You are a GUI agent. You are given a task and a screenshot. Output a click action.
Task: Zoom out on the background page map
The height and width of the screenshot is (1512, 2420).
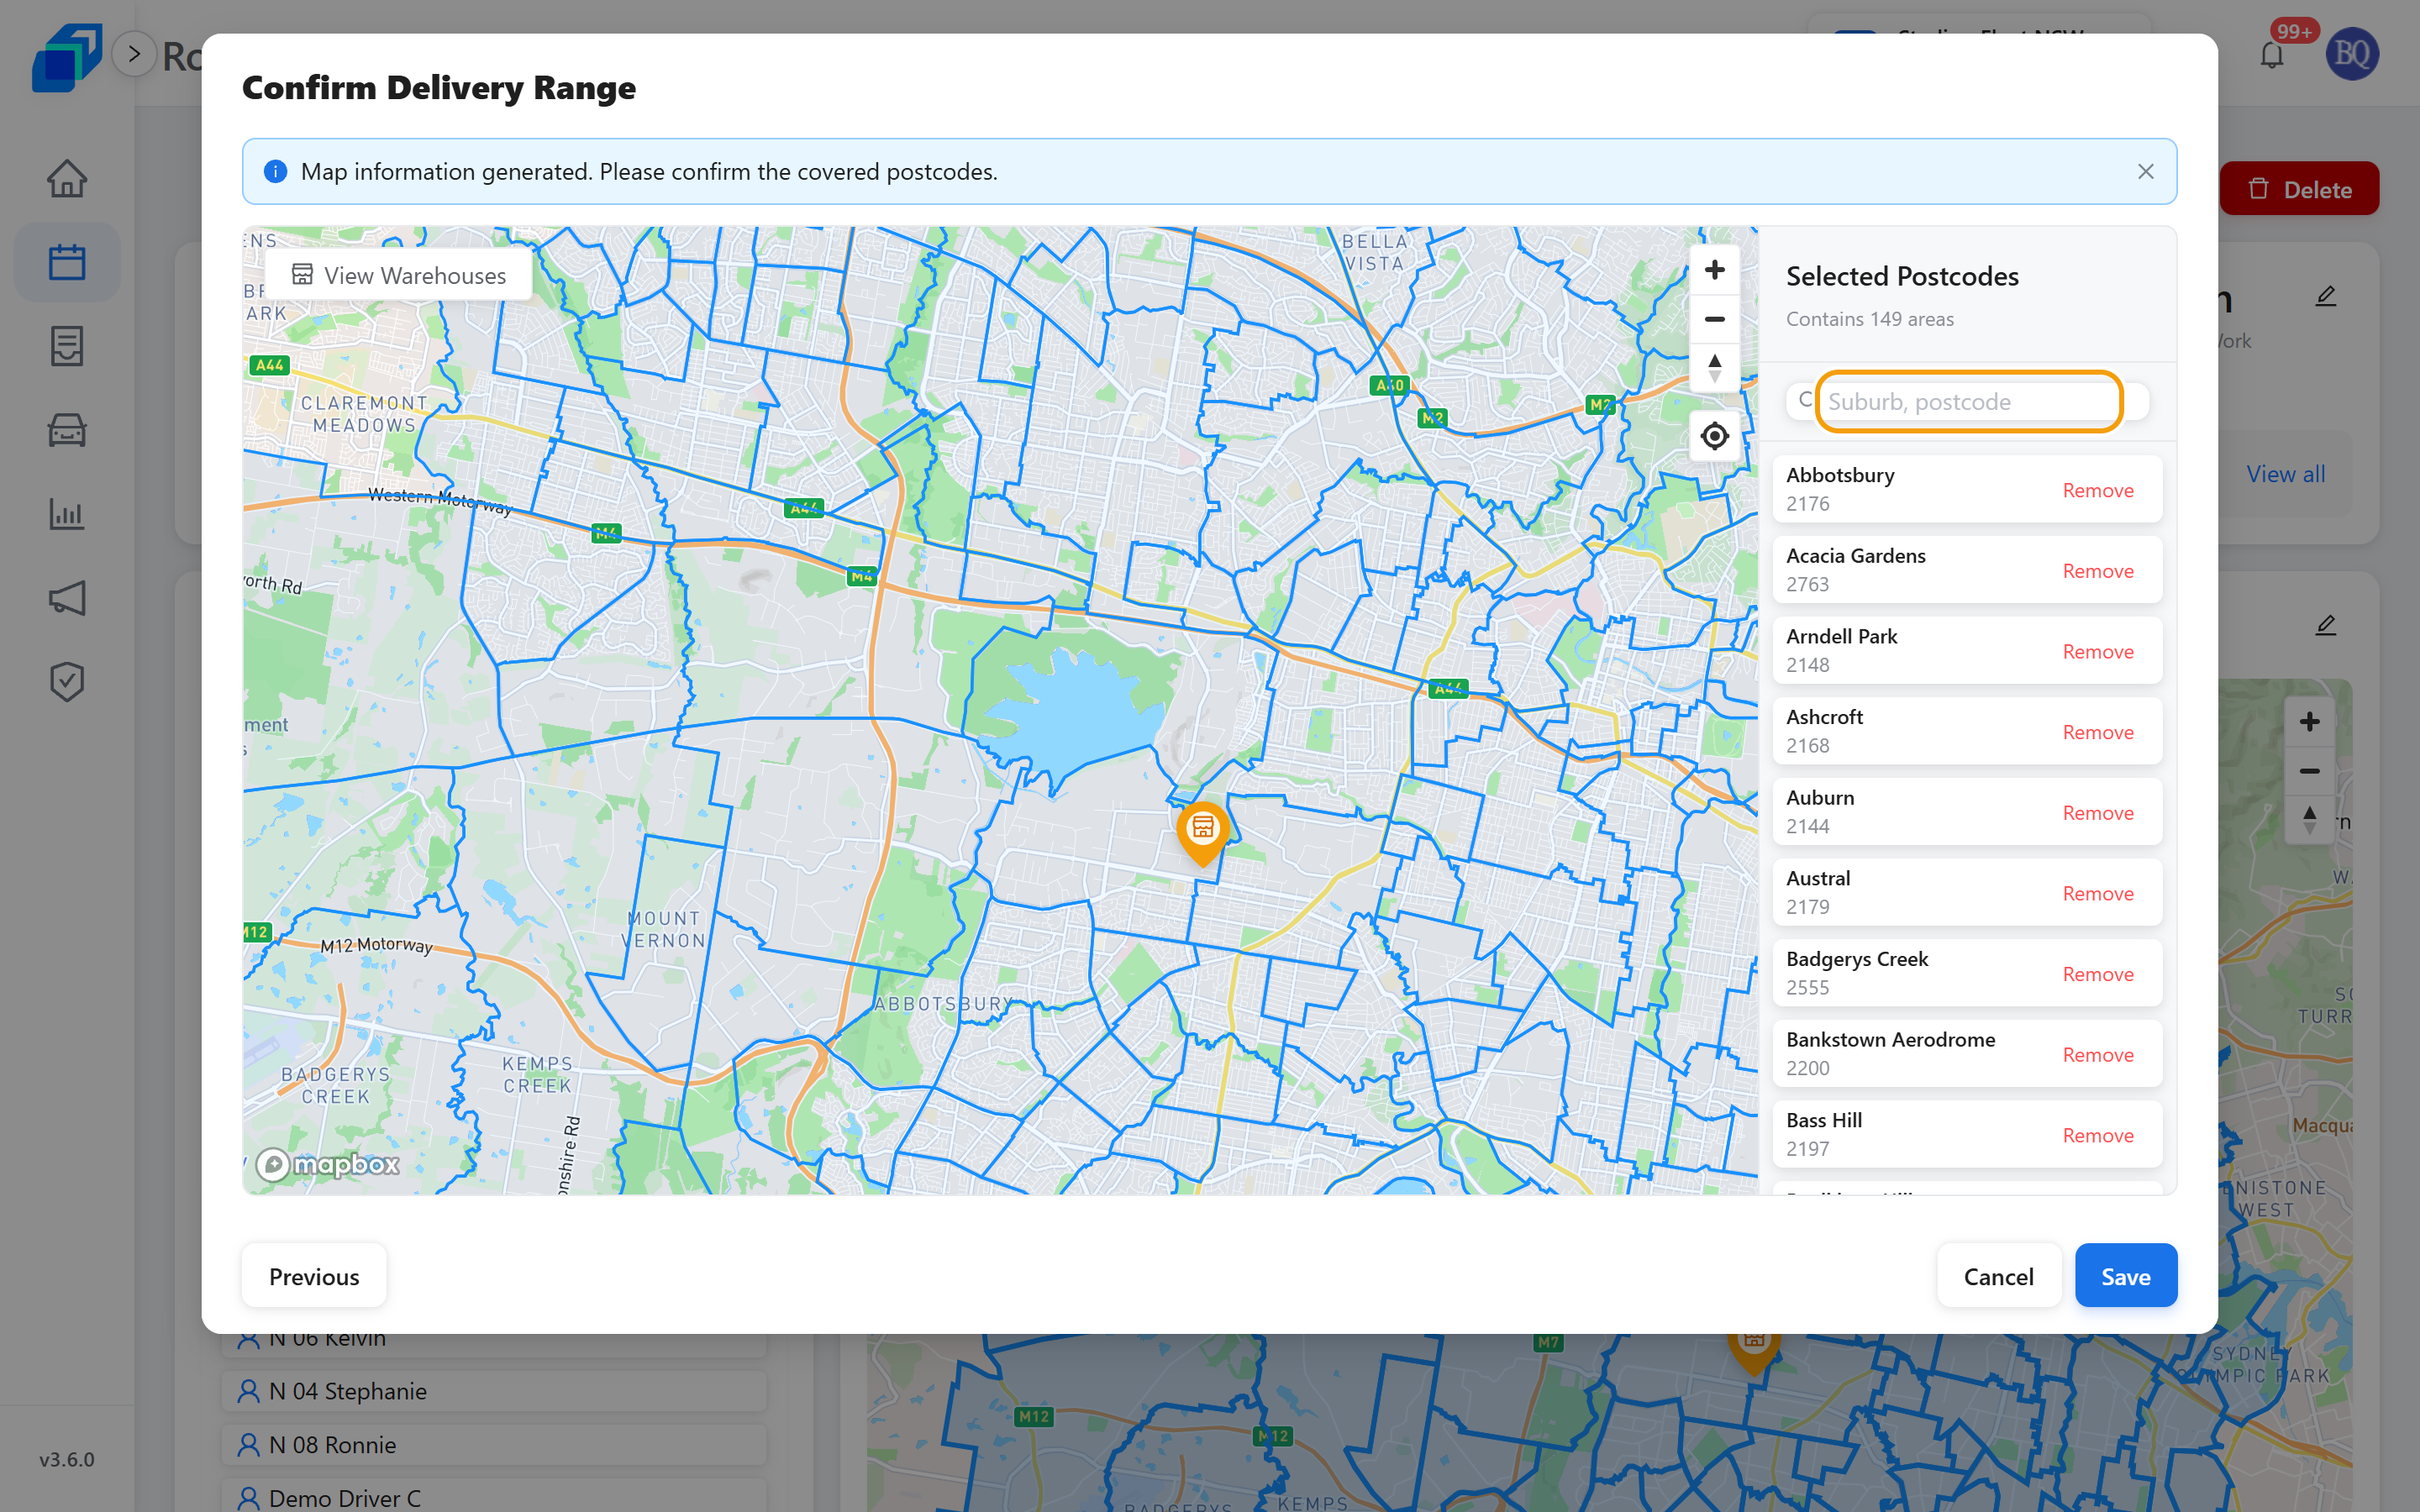click(x=2309, y=771)
